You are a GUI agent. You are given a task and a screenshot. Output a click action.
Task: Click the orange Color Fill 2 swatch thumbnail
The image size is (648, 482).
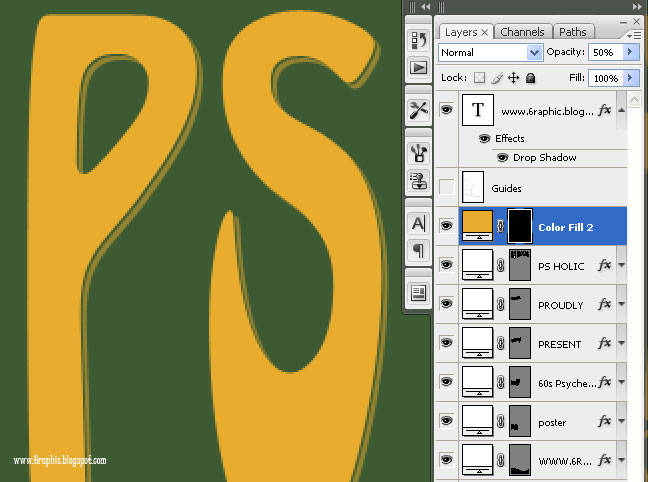click(x=477, y=226)
